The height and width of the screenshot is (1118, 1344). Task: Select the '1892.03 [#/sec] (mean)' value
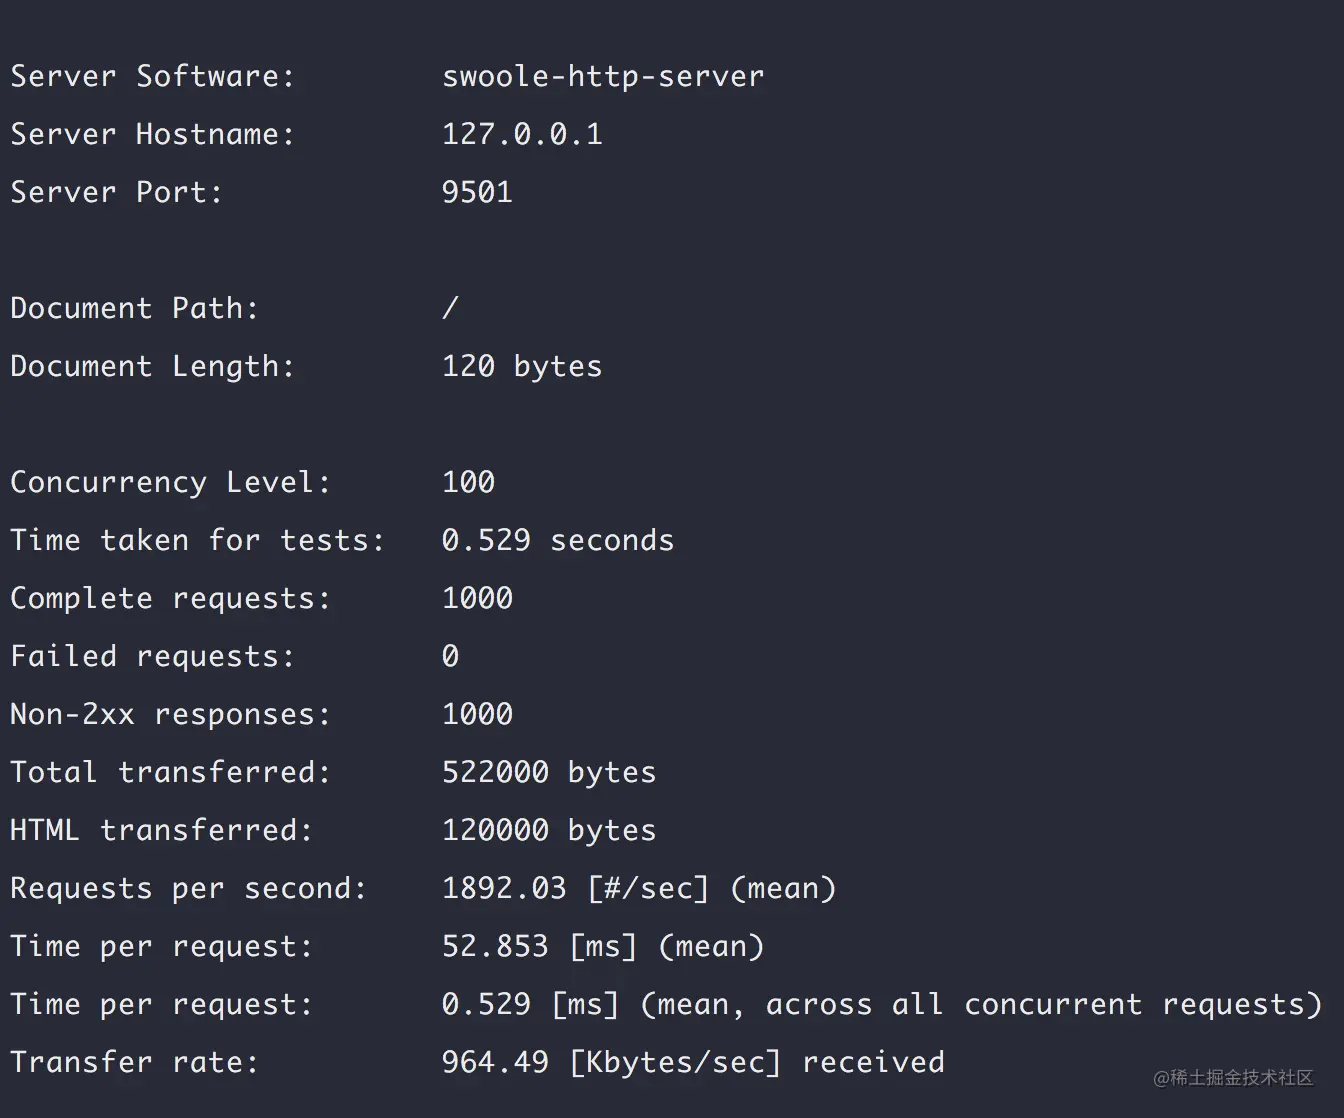click(x=639, y=888)
